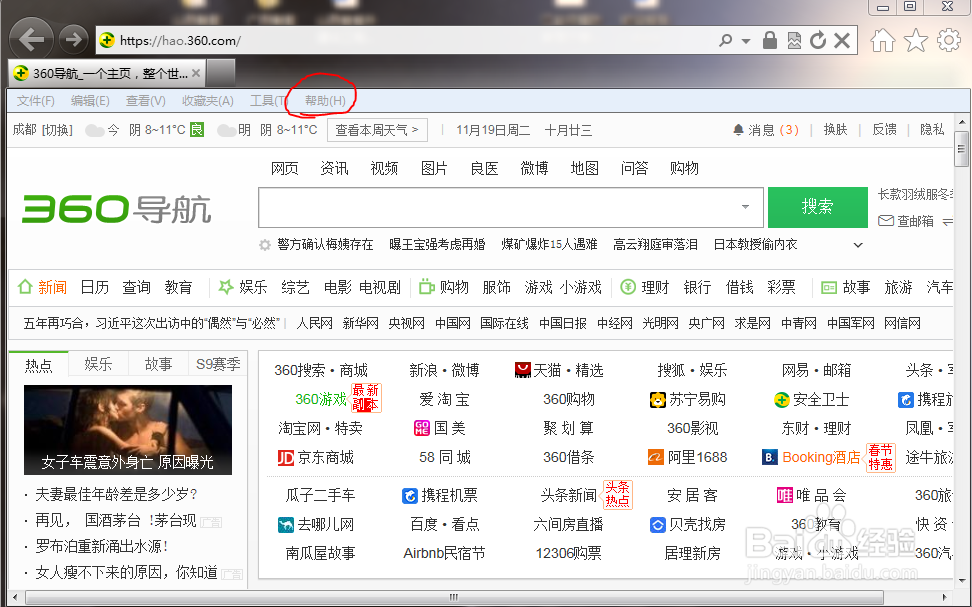The image size is (972, 607).
Task: Open 苏宁易购 site link
Action: [x=687, y=399]
